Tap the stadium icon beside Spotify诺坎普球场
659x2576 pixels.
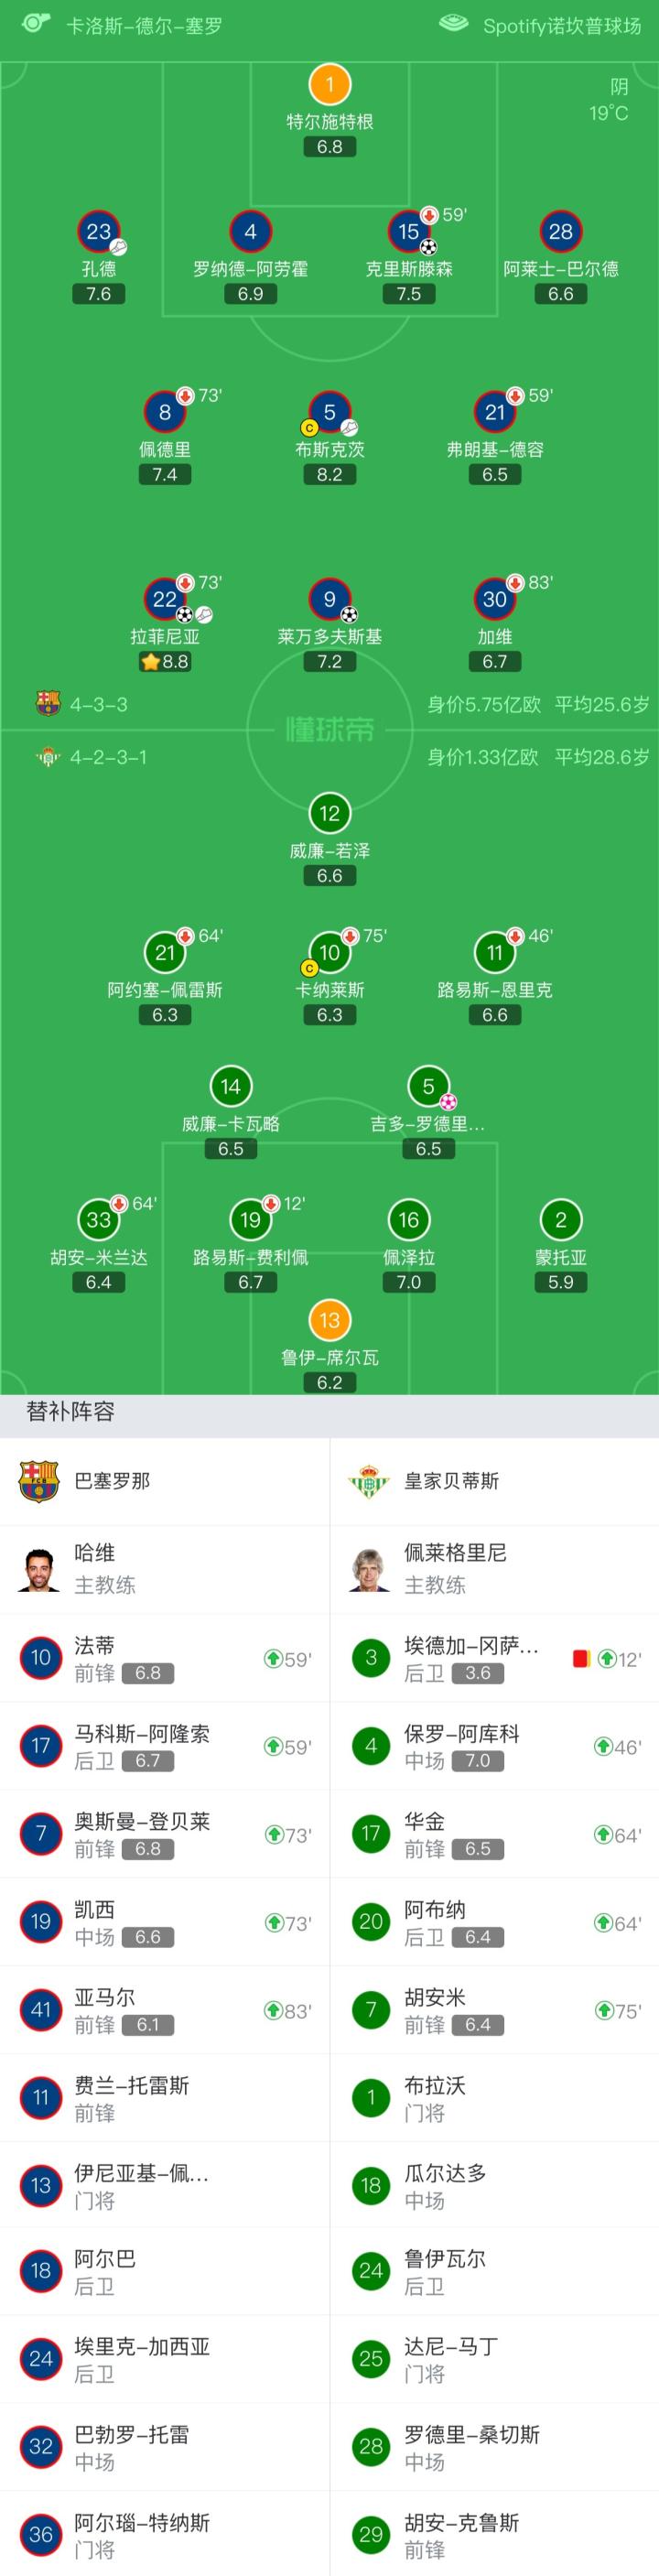coord(453,23)
